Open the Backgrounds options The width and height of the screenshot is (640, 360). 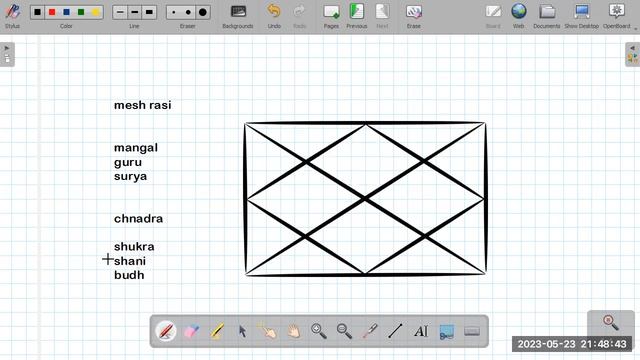tap(238, 16)
